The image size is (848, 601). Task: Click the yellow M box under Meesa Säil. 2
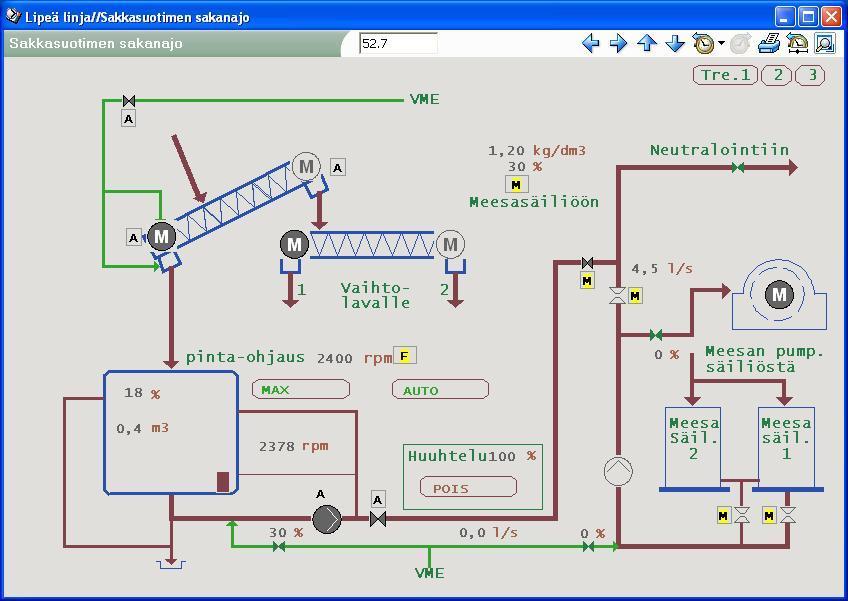click(x=723, y=516)
